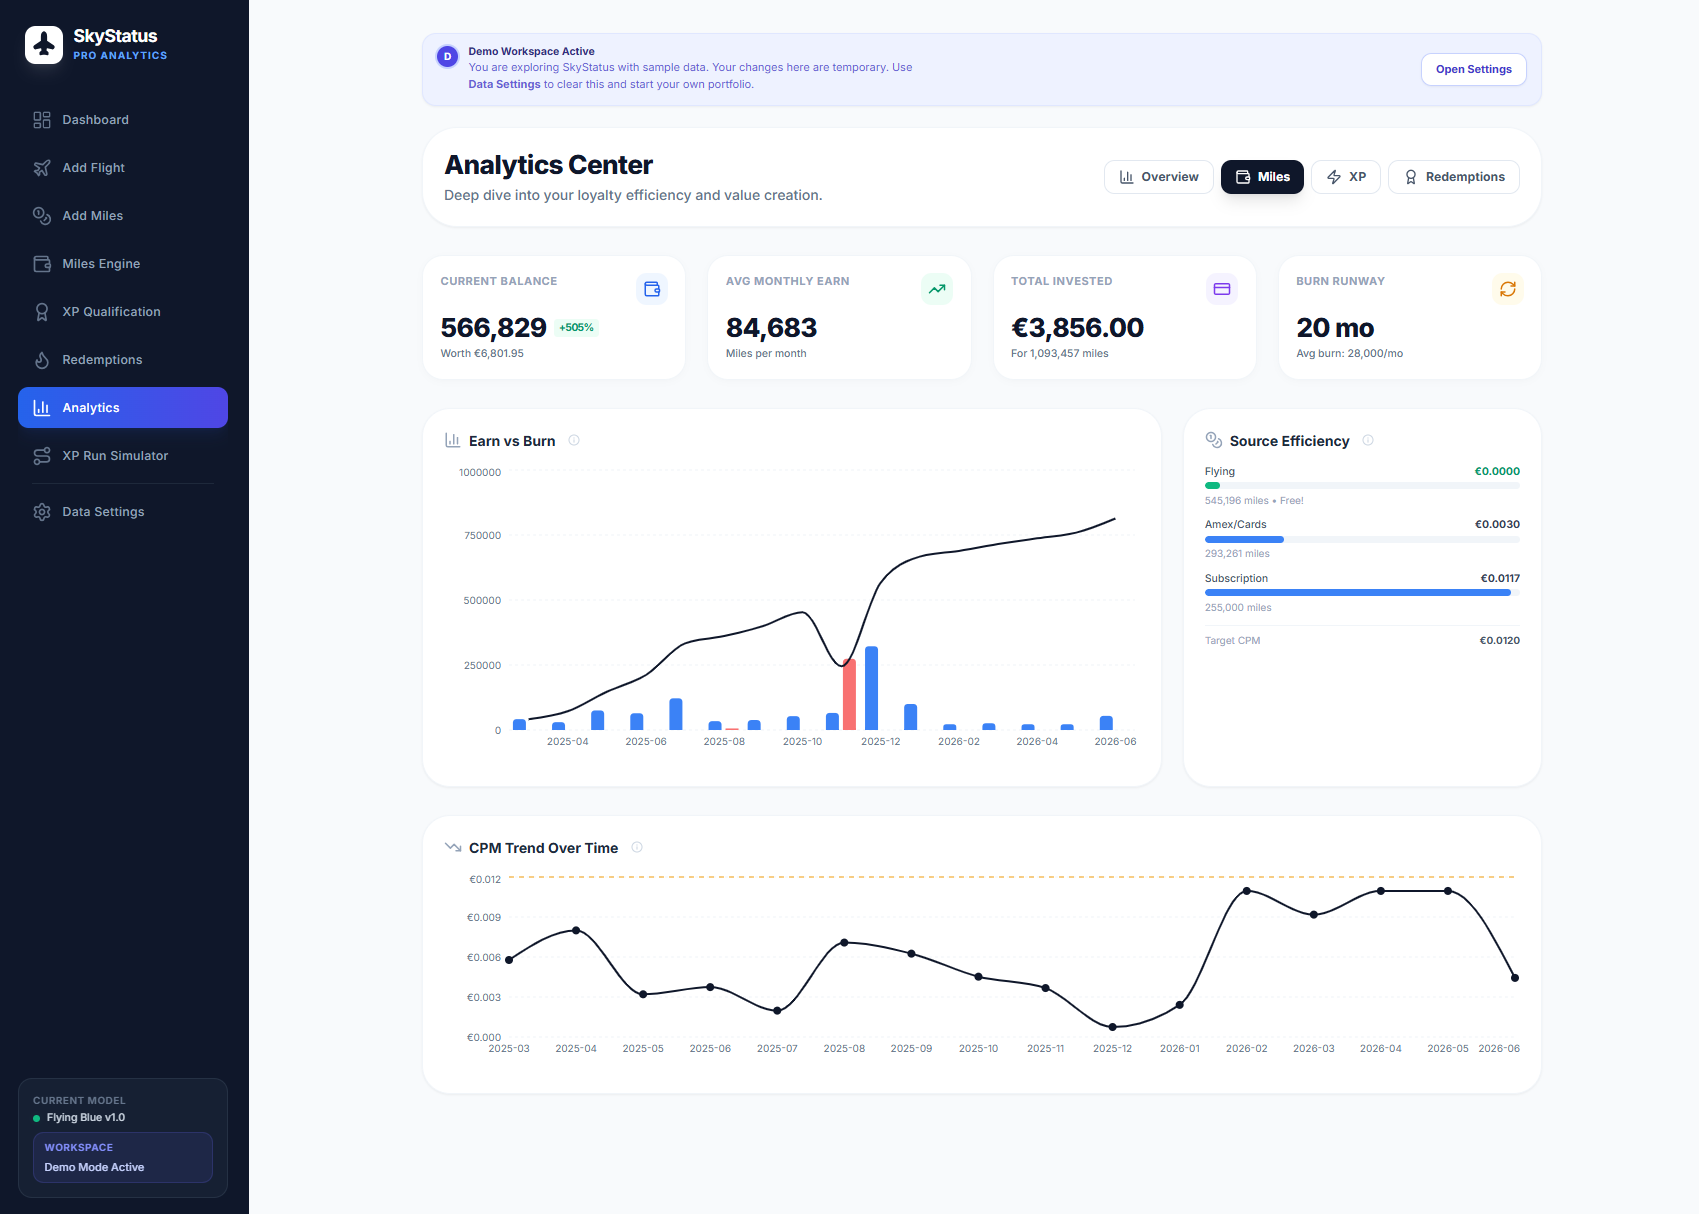Click the Burn Runway refresh icon

[x=1507, y=289]
